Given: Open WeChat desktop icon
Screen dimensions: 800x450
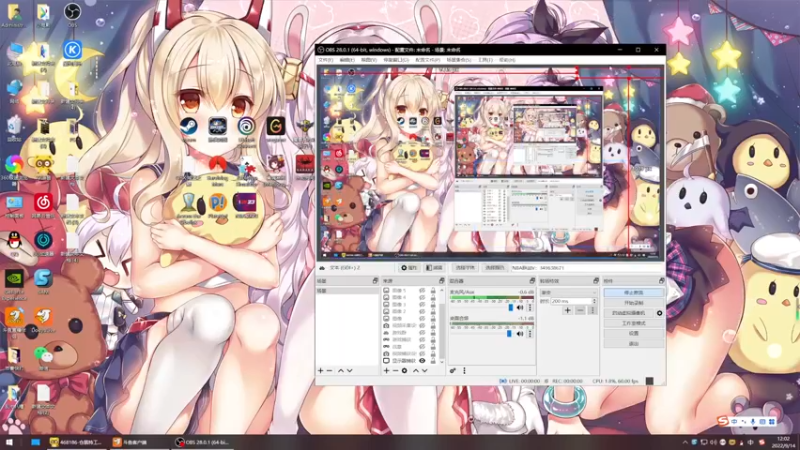Looking at the screenshot, I should tap(43, 358).
